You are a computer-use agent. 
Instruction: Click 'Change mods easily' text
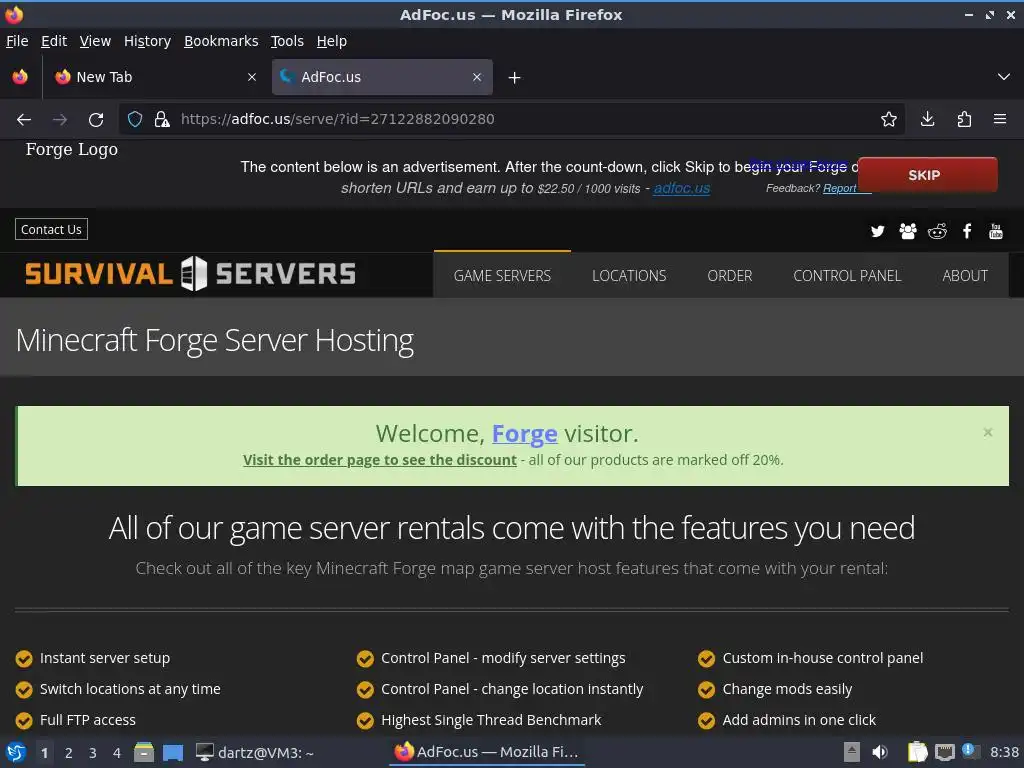[787, 689]
